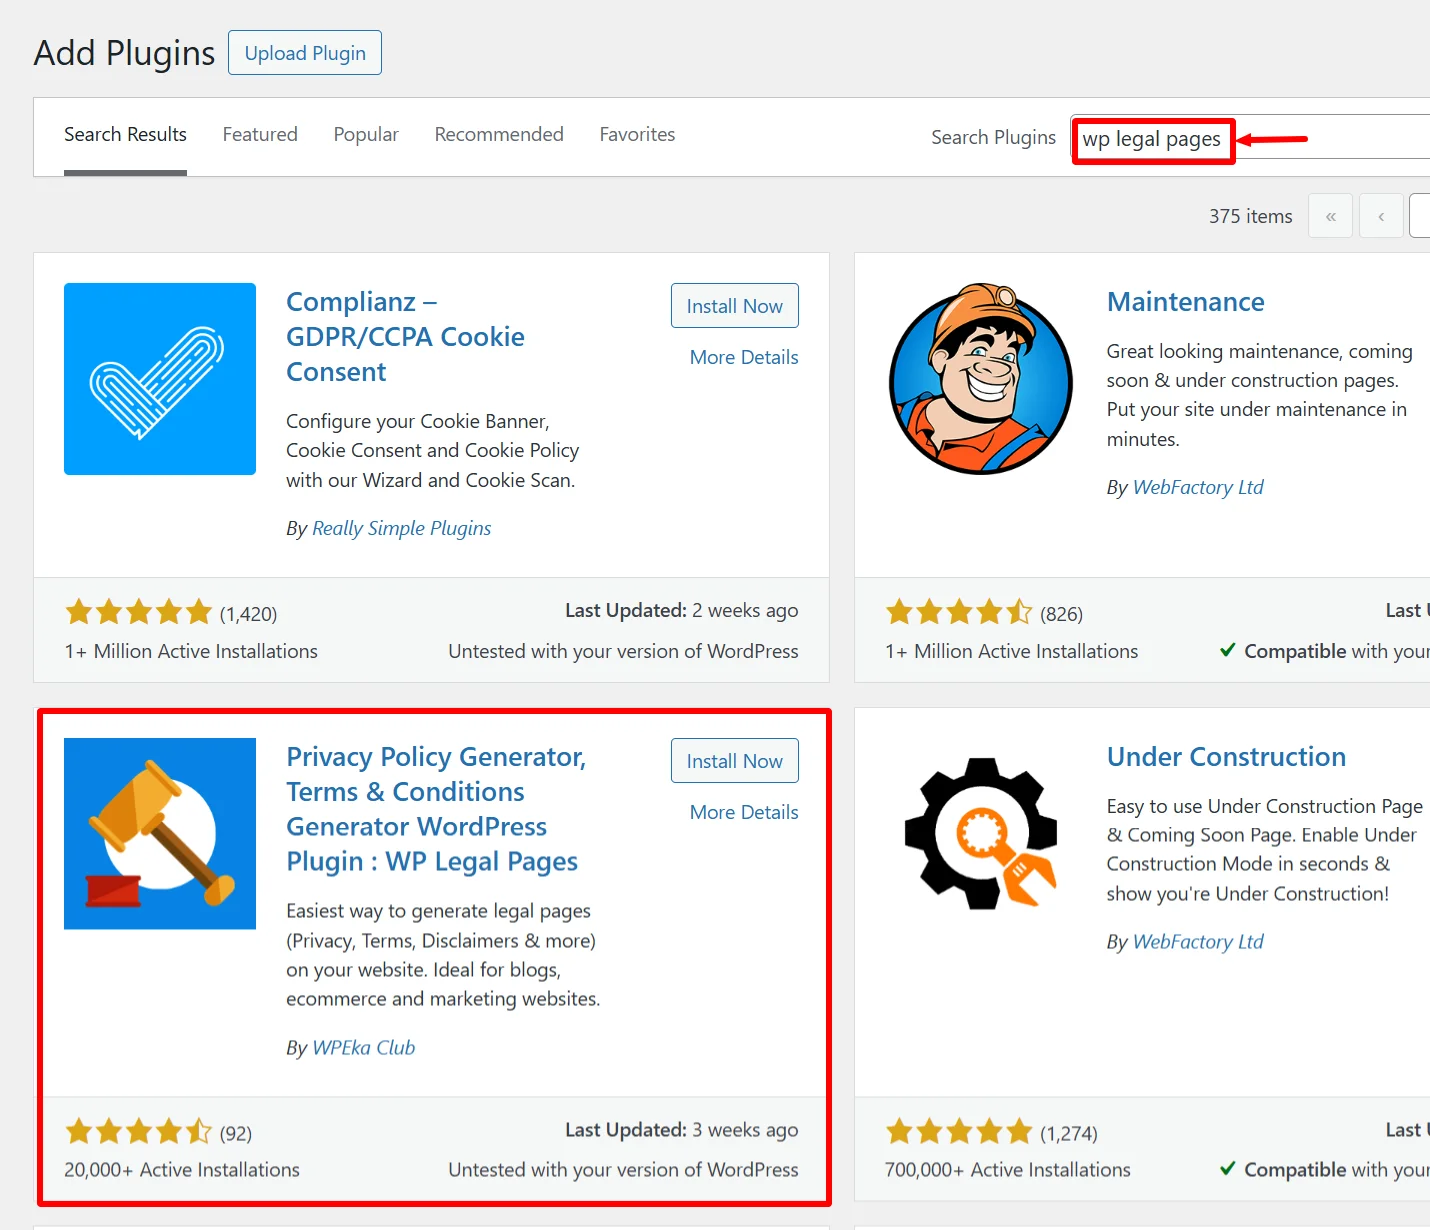The image size is (1430, 1230).
Task: Click the Search Plugins input field
Action: [x=1250, y=139]
